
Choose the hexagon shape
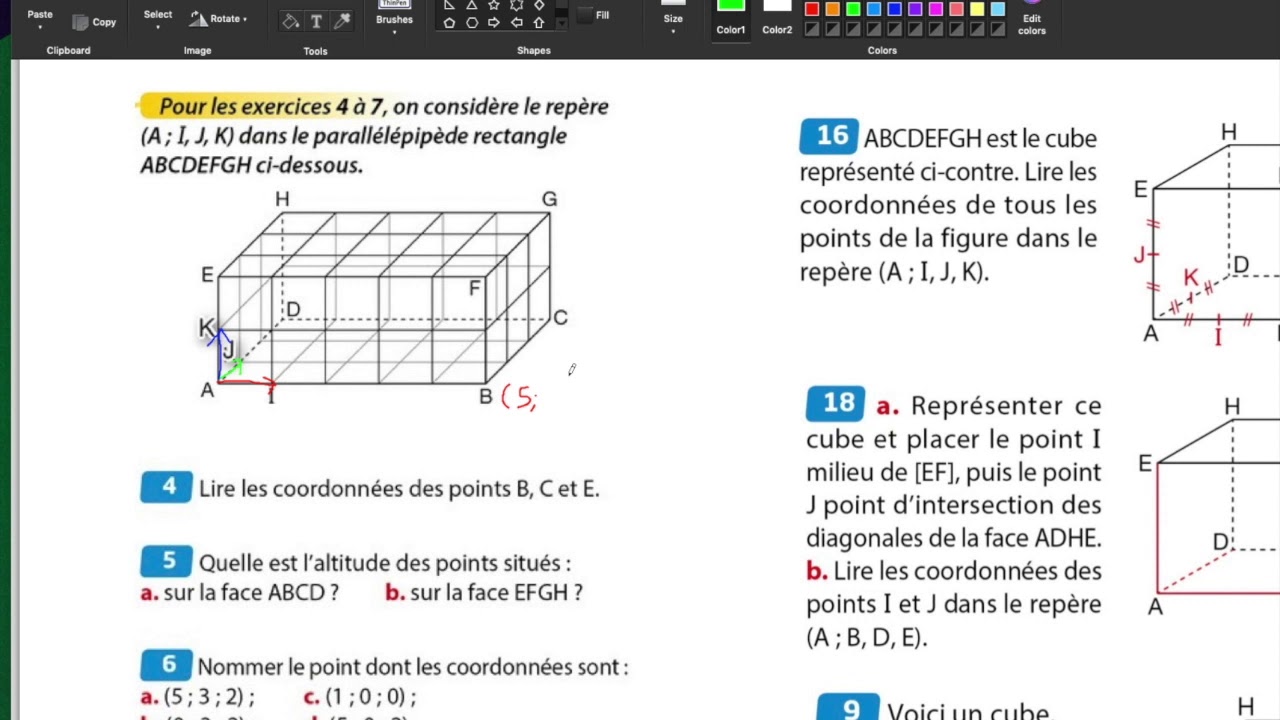click(x=471, y=22)
